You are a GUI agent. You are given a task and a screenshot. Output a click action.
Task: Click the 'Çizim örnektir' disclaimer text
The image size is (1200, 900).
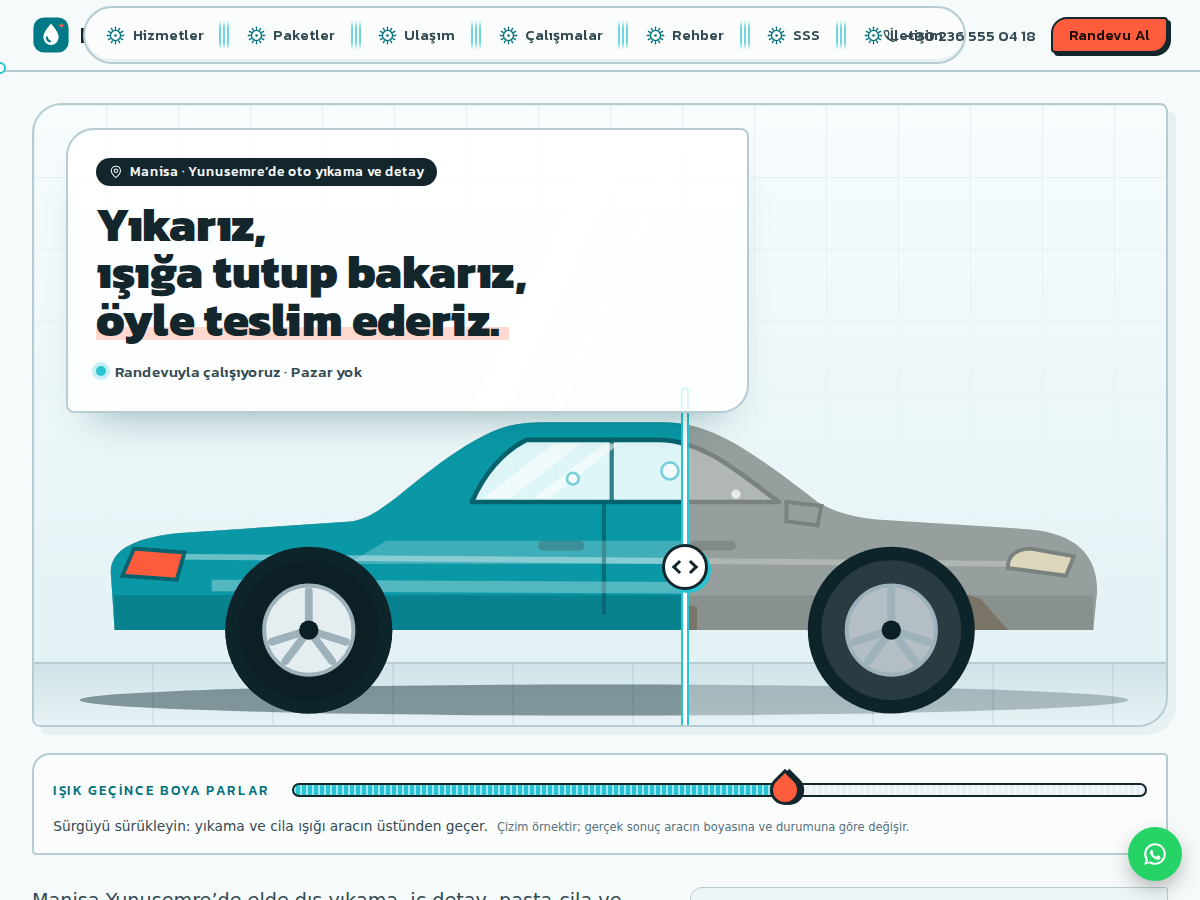point(703,827)
